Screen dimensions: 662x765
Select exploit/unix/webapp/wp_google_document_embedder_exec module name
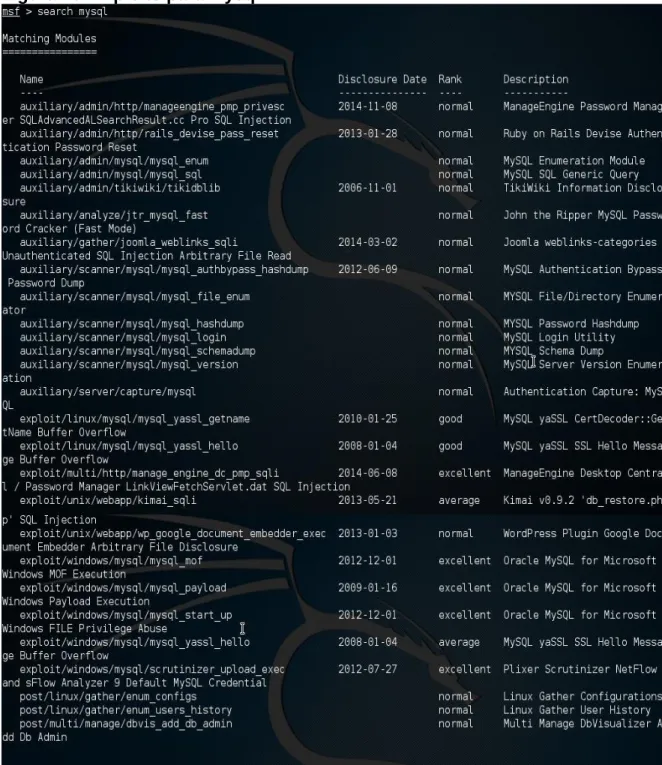point(173,534)
